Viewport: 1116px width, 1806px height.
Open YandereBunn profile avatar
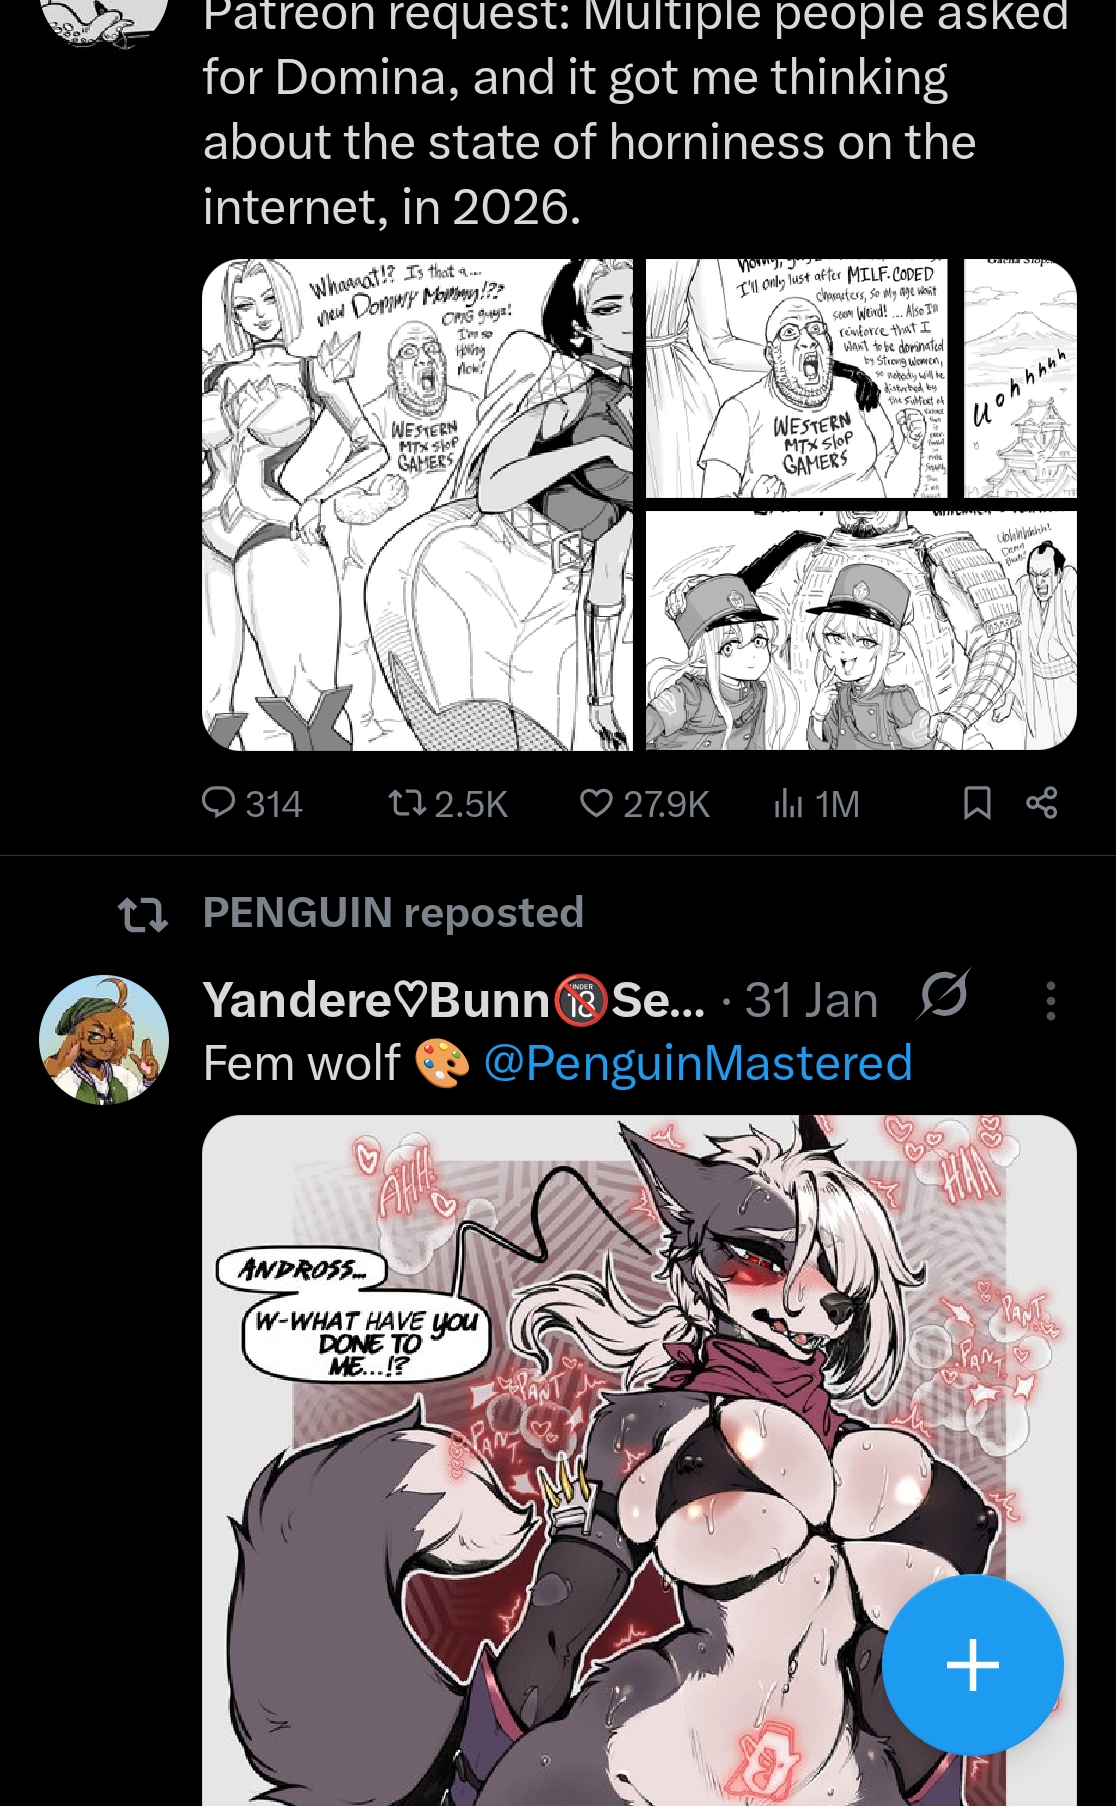point(104,1040)
